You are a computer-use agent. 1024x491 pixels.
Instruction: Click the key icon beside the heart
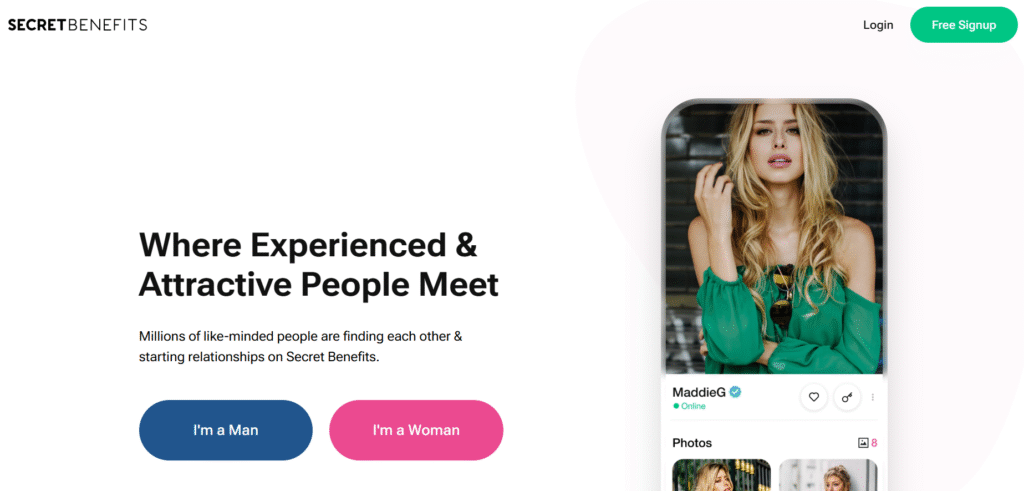coord(847,397)
